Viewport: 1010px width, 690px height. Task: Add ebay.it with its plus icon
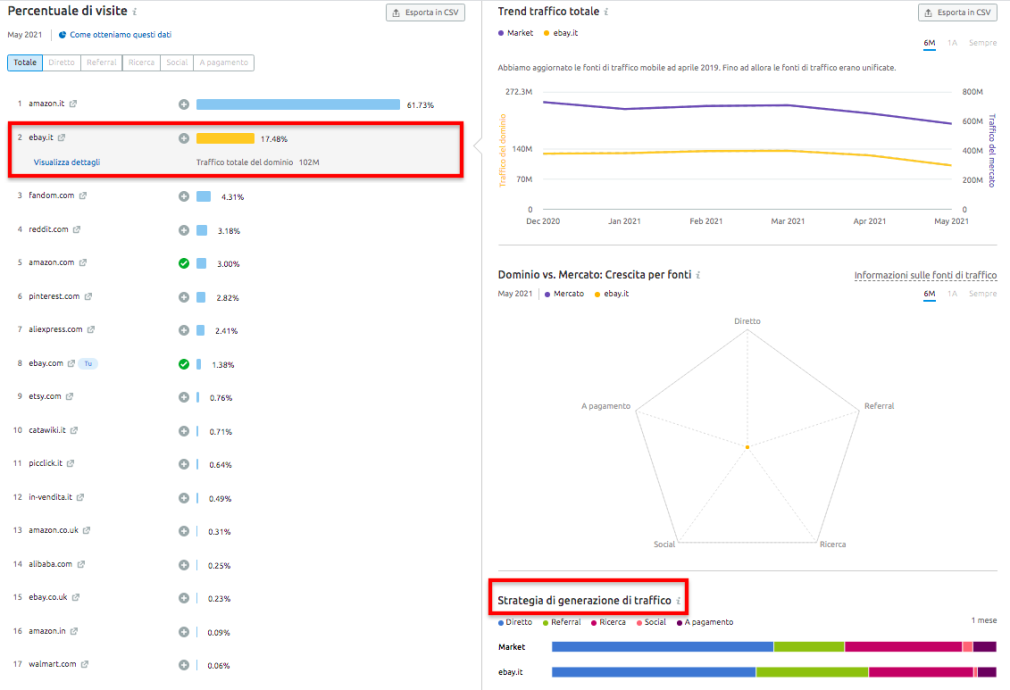click(x=184, y=139)
